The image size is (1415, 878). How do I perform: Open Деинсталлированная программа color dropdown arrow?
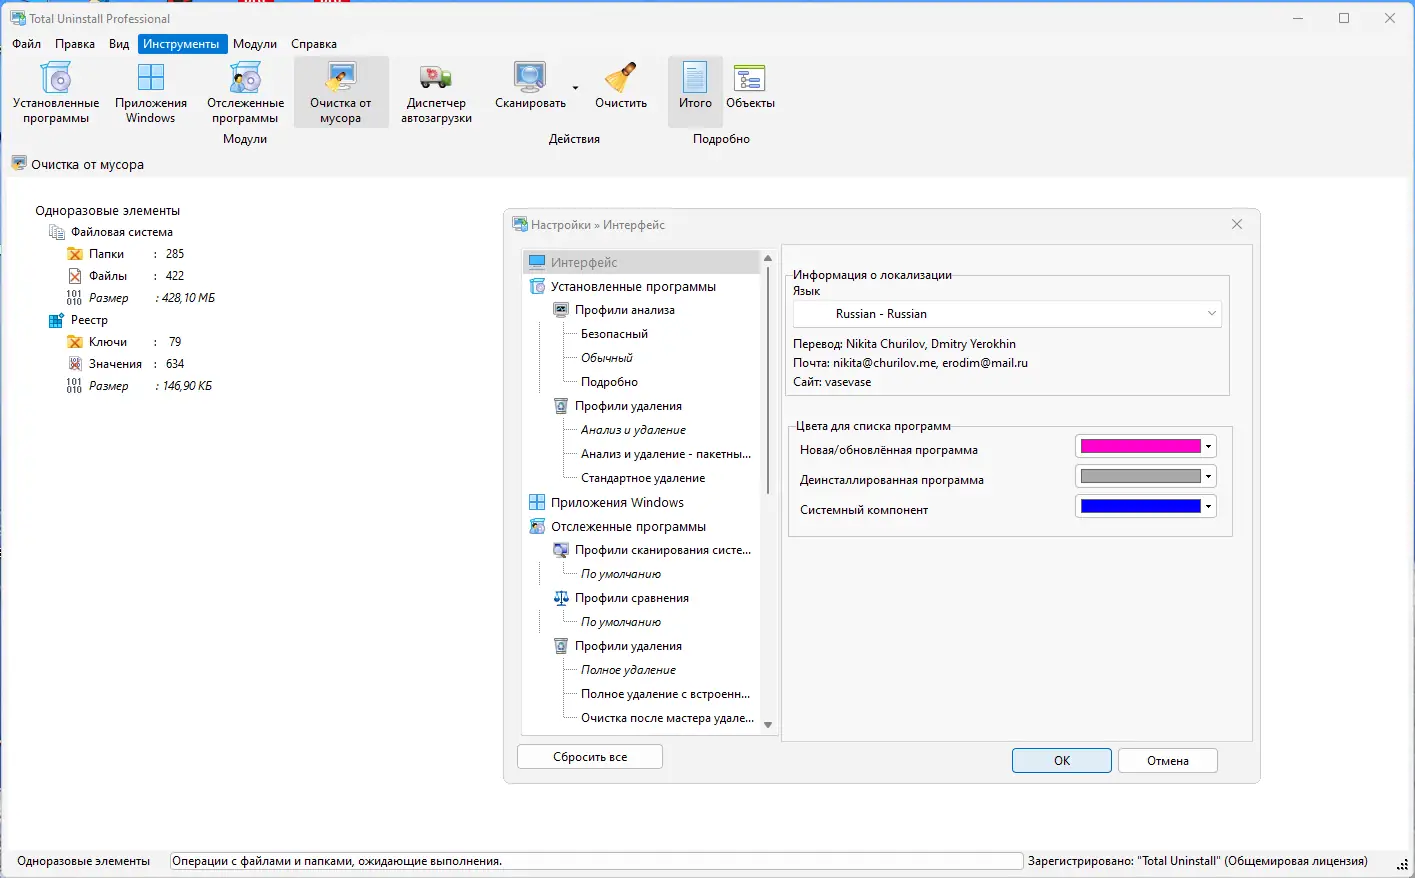(1208, 477)
